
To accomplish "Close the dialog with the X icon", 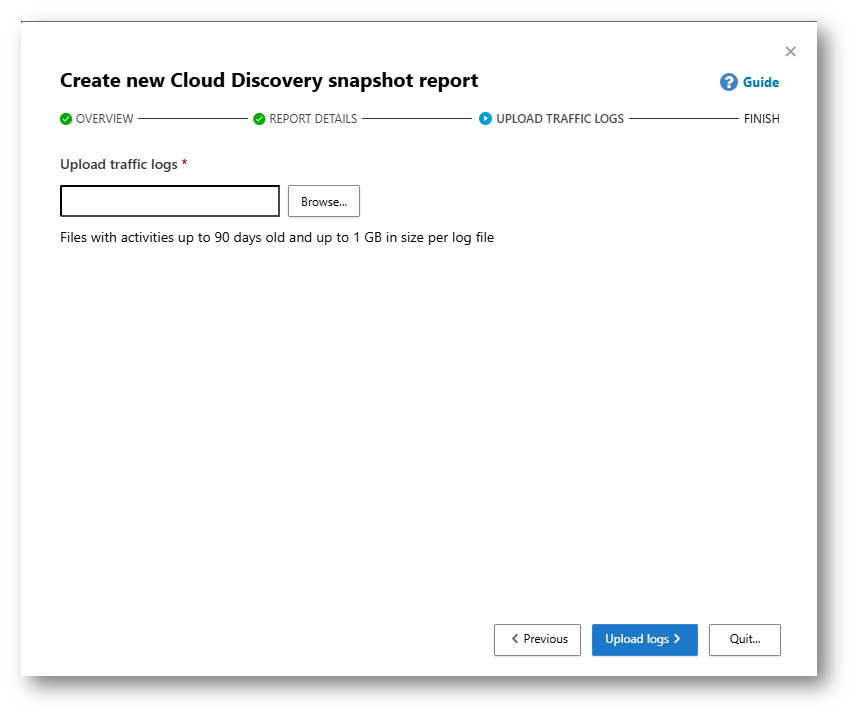I will (x=790, y=51).
